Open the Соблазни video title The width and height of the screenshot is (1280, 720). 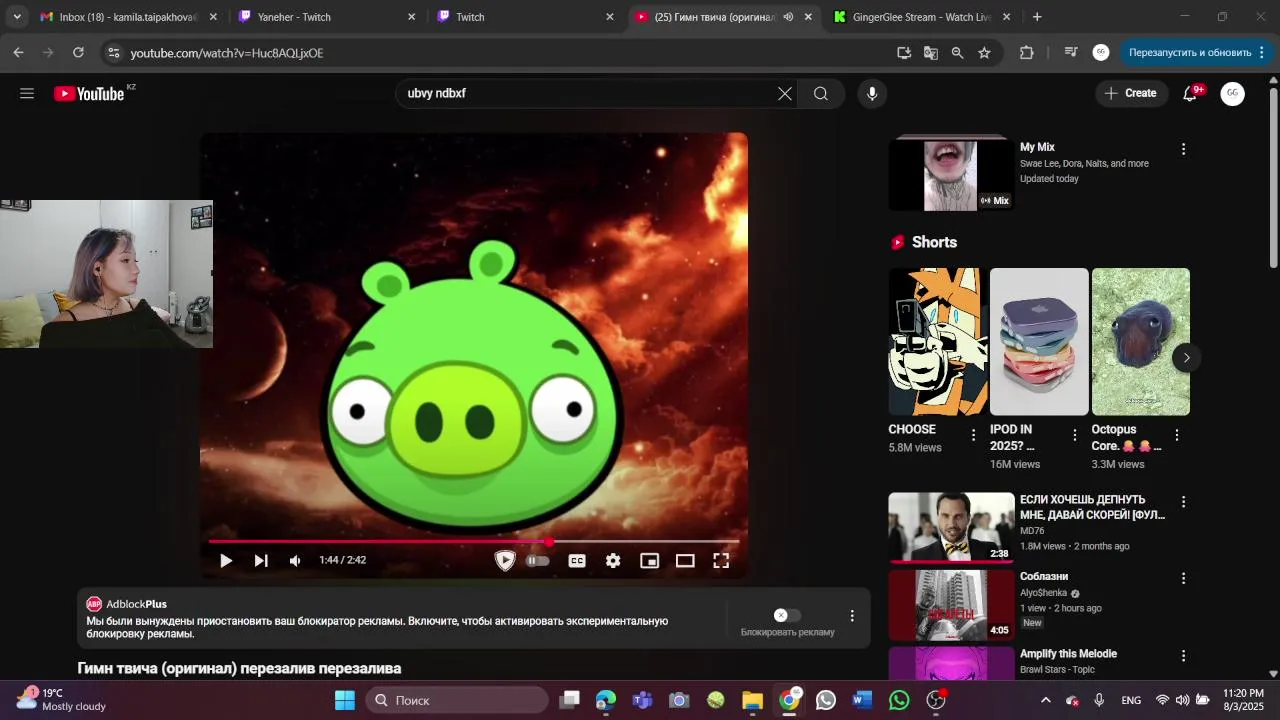[x=1044, y=577]
